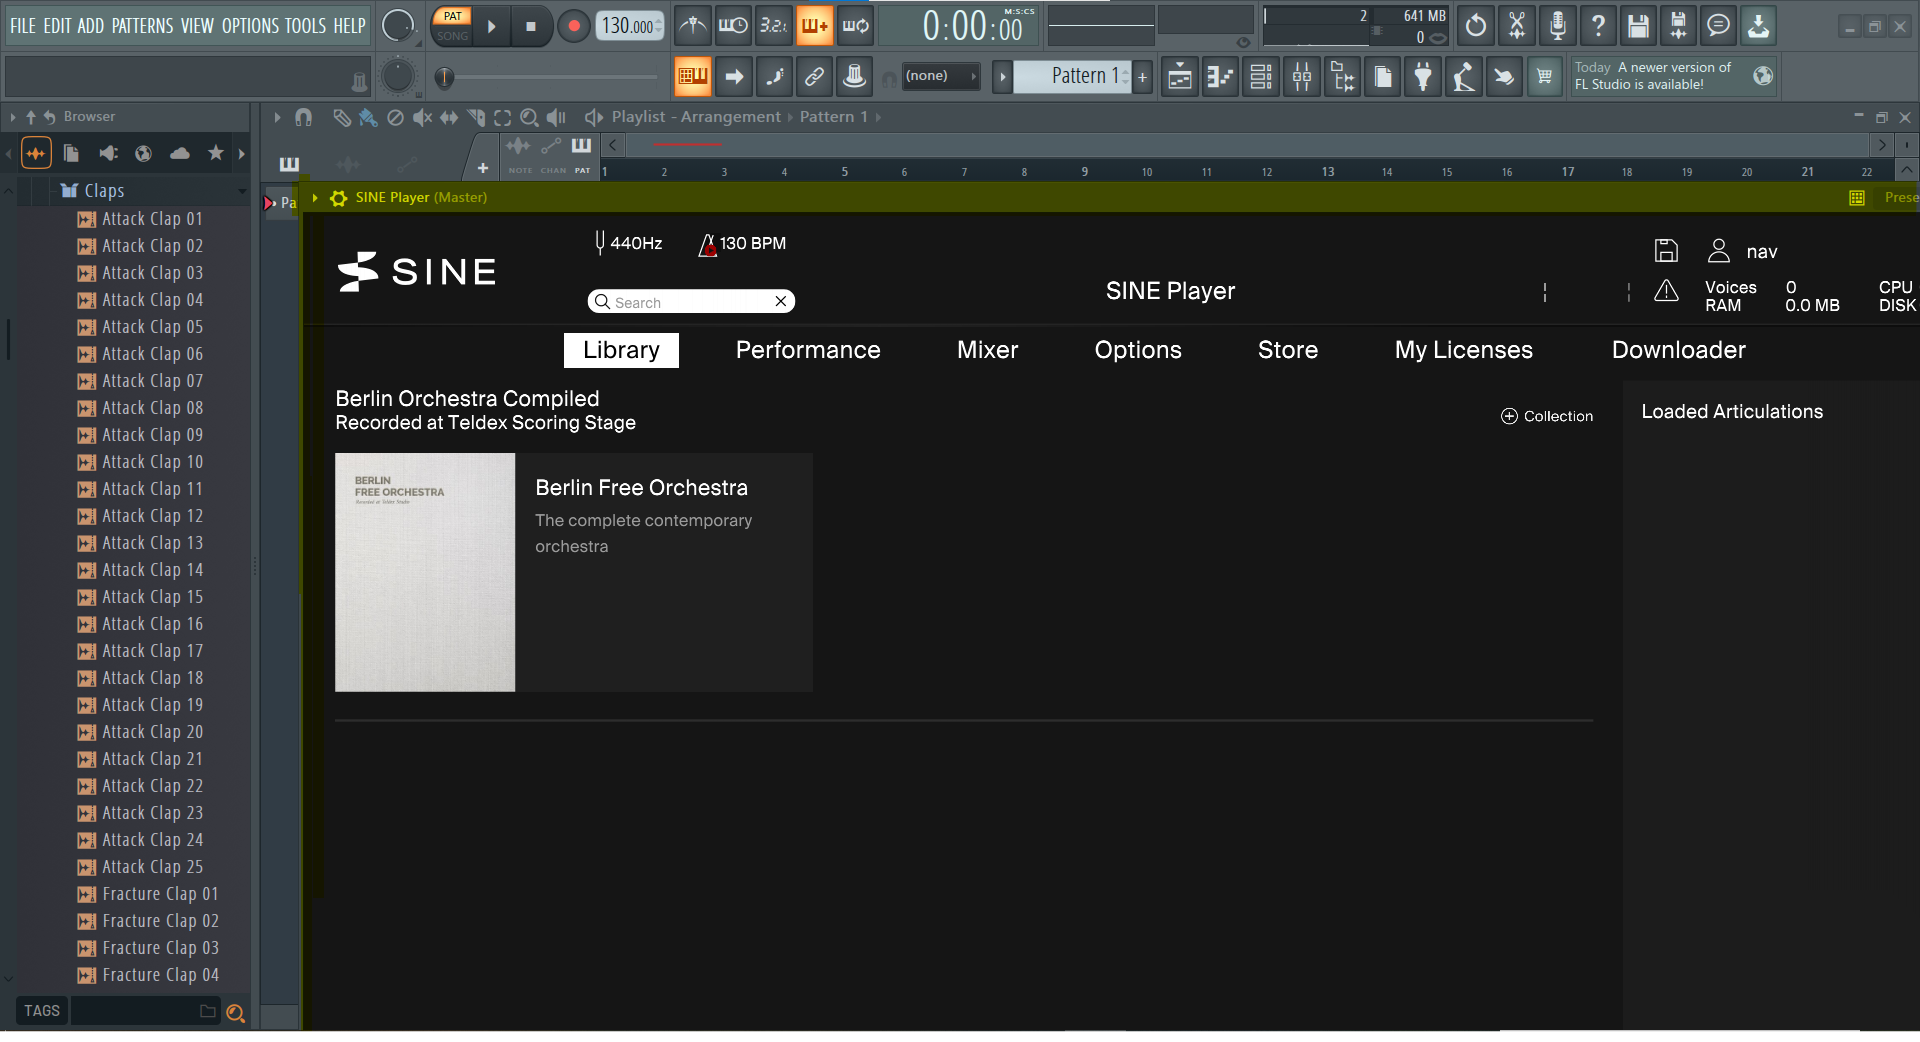Open the project info speech bubble
1920x1042 pixels.
pyautogui.click(x=1719, y=26)
